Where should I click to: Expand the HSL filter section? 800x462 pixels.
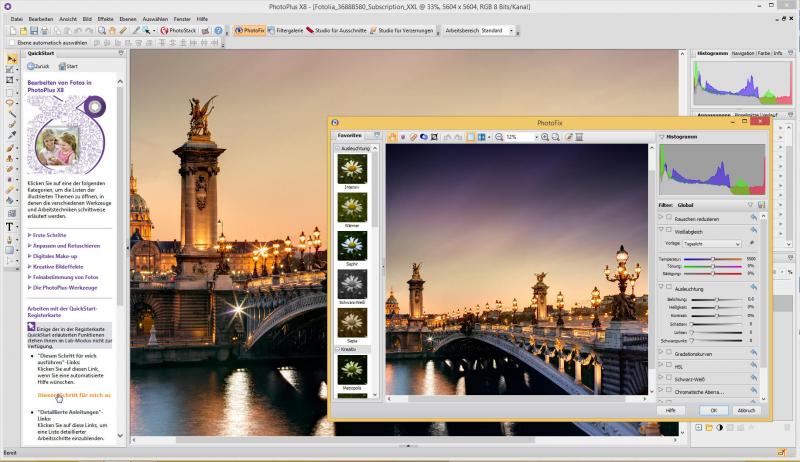click(661, 365)
